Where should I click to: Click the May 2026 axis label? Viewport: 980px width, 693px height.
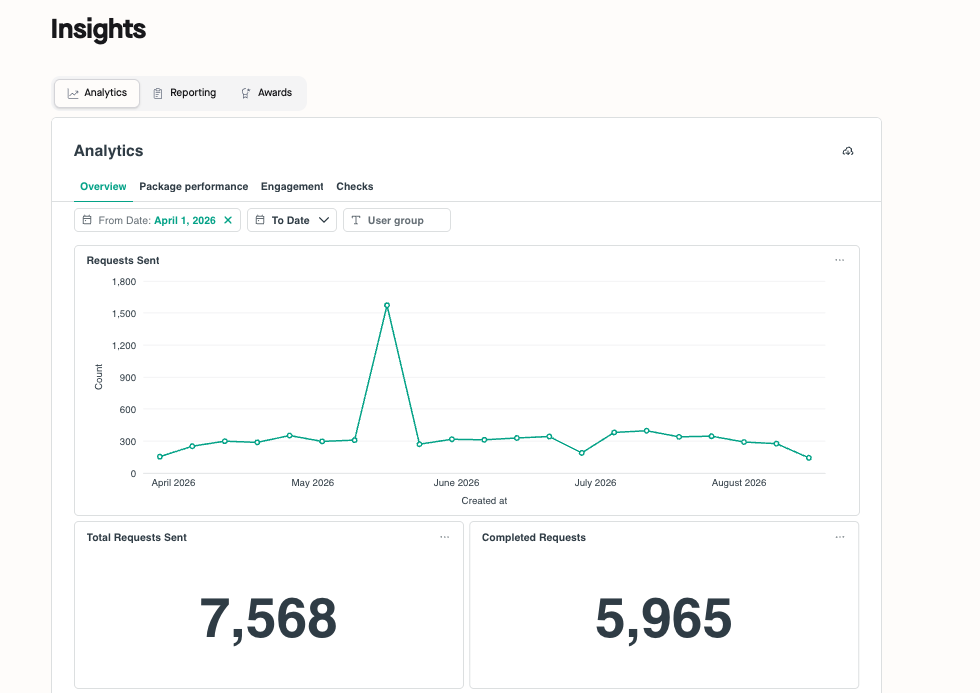click(312, 482)
